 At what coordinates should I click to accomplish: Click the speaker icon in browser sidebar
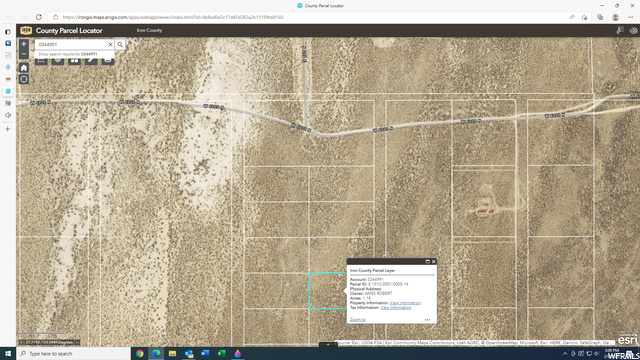tap(8, 115)
